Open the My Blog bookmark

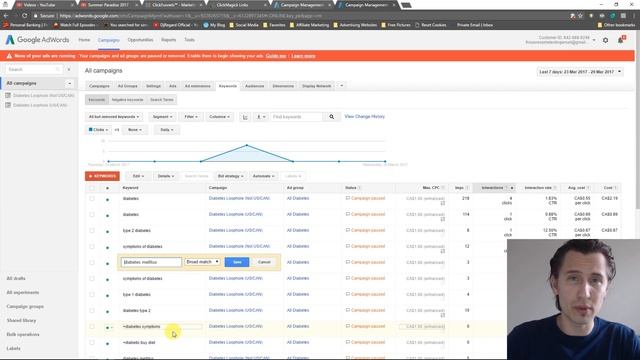214,25
